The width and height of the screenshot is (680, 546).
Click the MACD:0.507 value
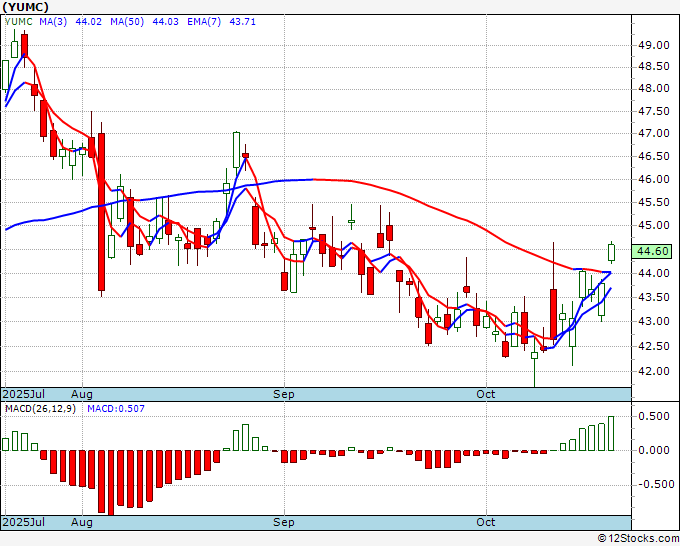116,409
